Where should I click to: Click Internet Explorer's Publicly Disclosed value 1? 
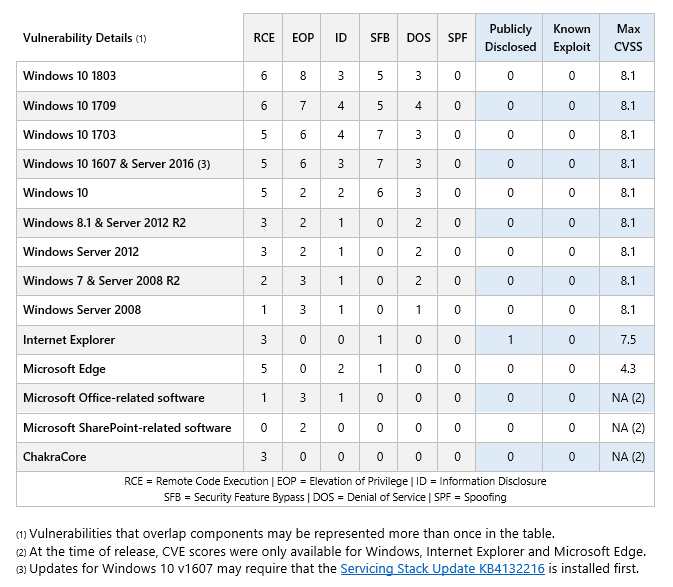(510, 340)
